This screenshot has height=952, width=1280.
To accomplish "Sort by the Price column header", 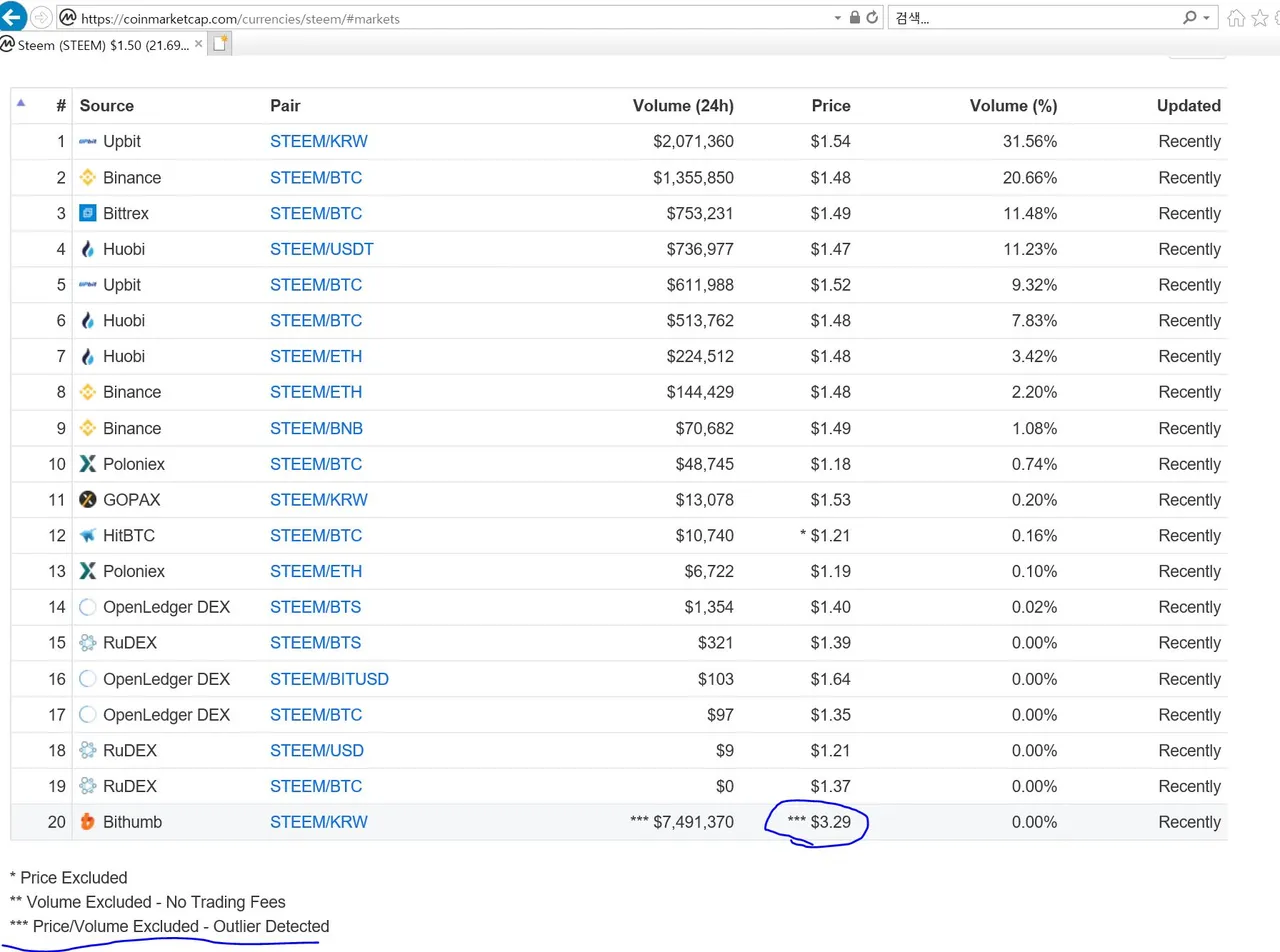I will (831, 106).
